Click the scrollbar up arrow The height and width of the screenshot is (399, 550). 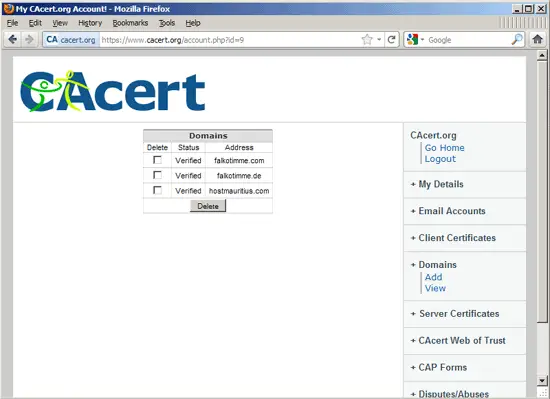542,55
